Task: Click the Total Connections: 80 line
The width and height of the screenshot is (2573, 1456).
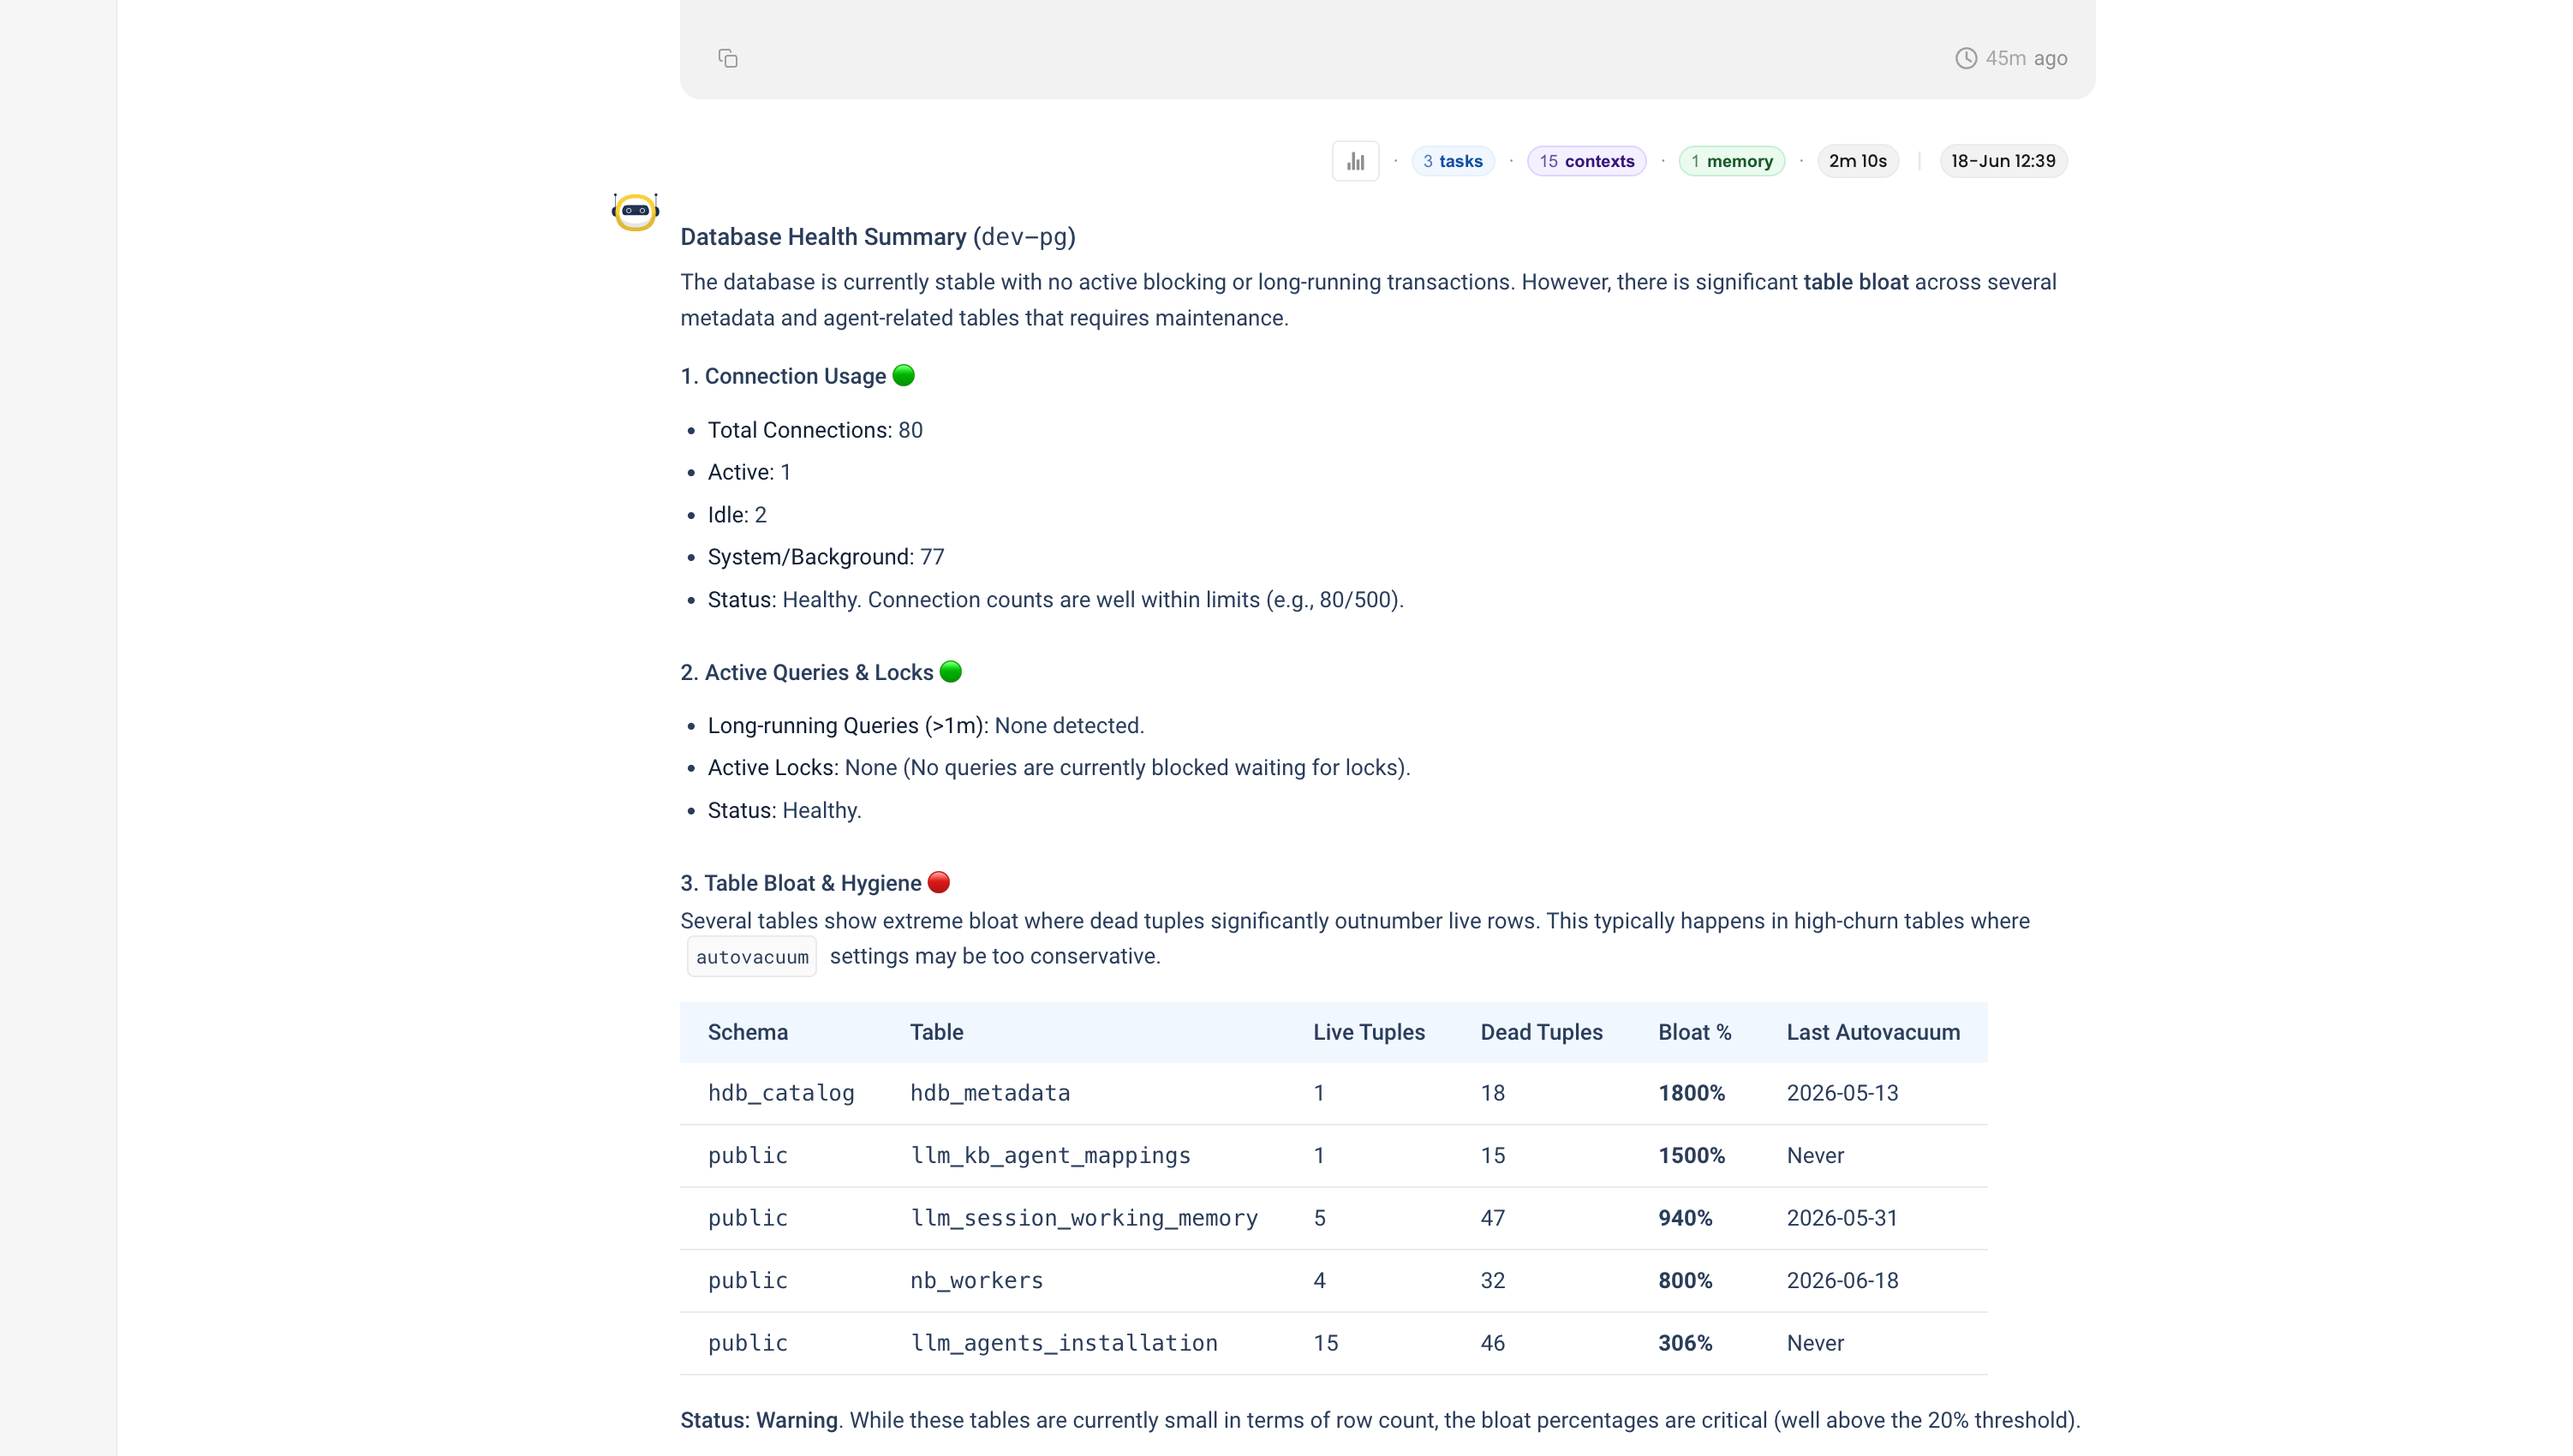Action: pos(815,430)
